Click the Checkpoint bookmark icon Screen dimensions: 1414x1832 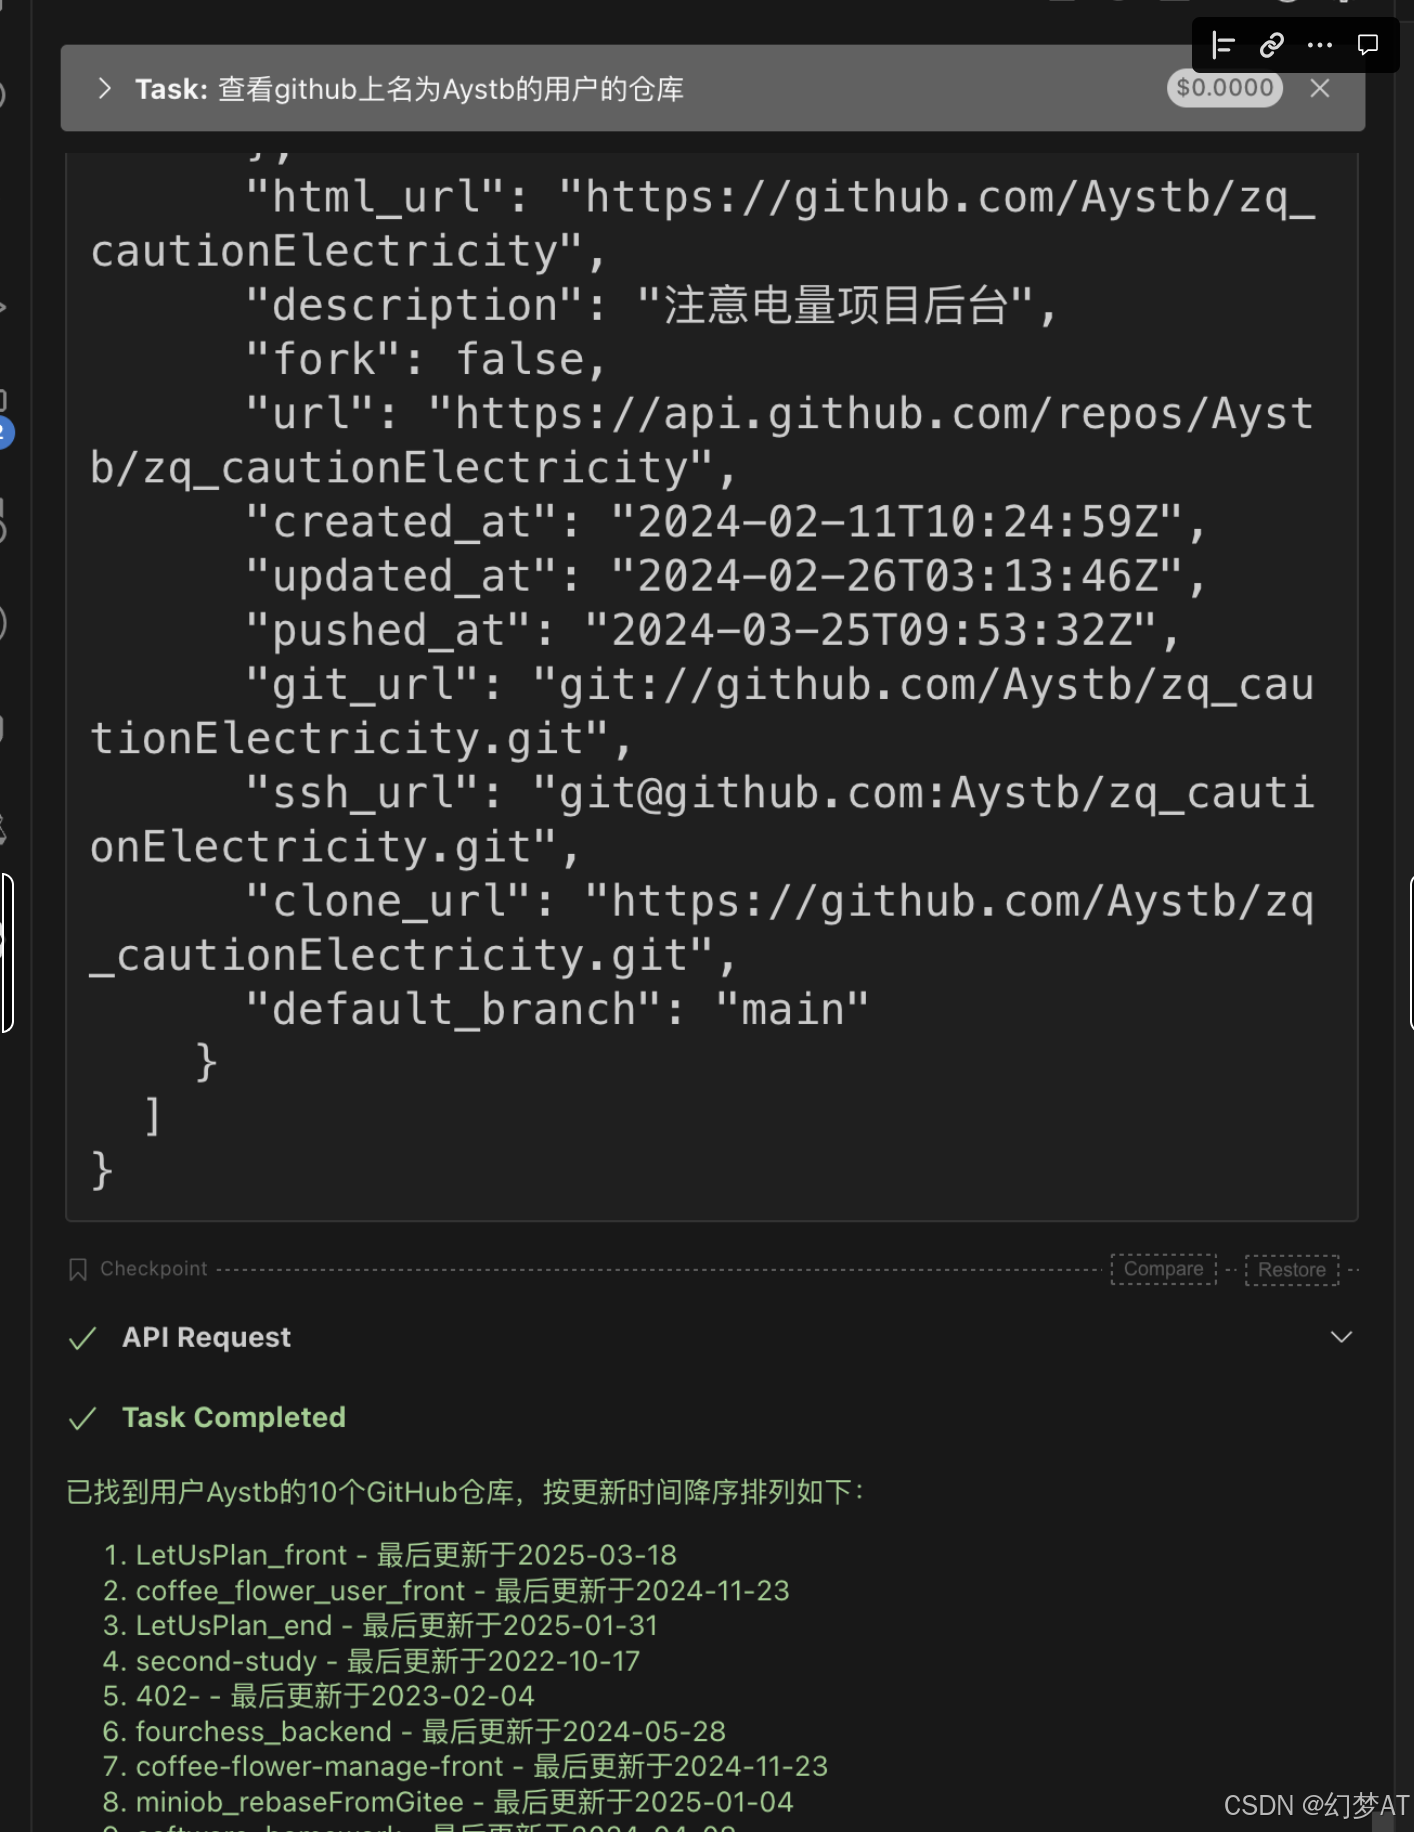(x=78, y=1269)
